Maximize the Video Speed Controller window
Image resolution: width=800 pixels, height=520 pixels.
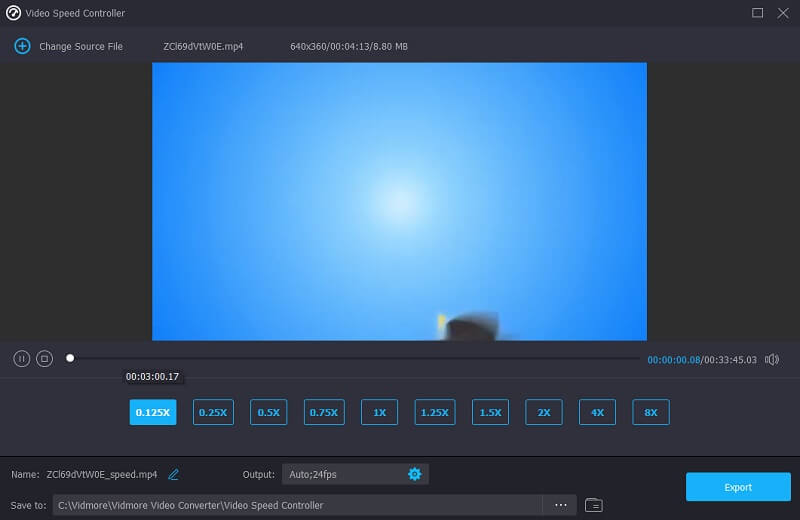click(757, 13)
